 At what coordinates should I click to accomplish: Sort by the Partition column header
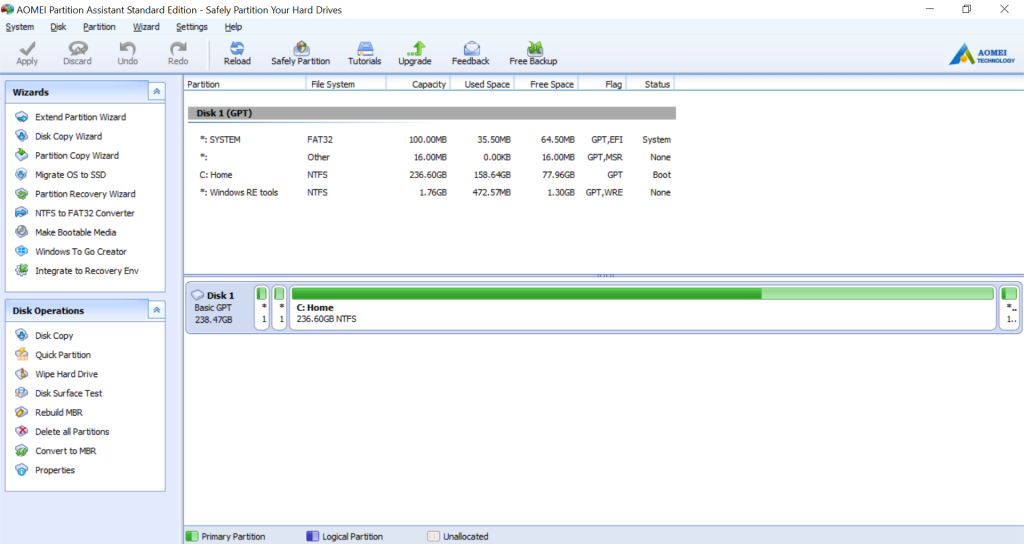245,84
